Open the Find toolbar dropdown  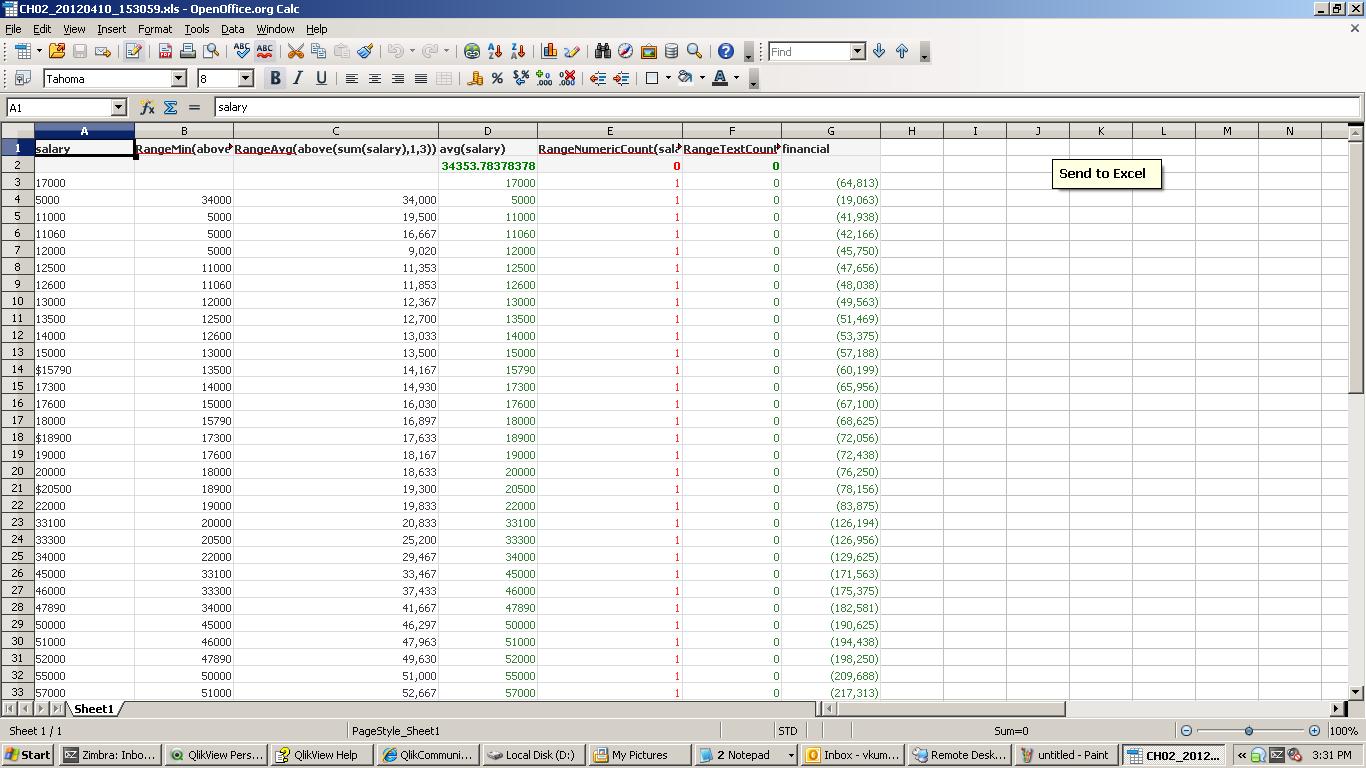pyautogui.click(x=857, y=51)
